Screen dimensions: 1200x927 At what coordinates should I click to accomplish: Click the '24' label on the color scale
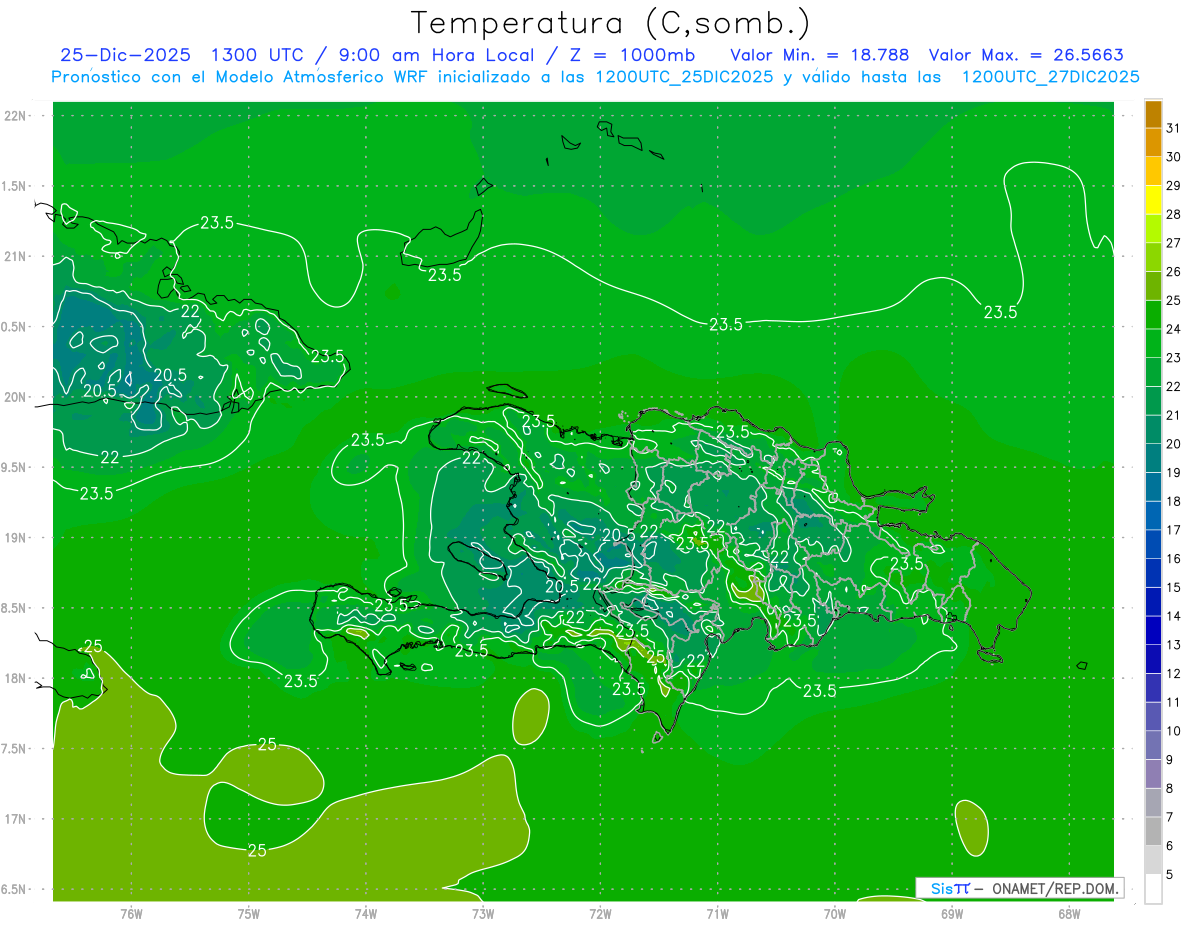pos(1174,329)
